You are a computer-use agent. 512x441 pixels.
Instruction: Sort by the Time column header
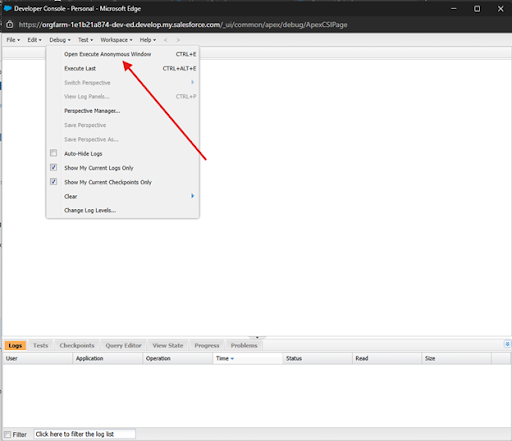point(247,358)
